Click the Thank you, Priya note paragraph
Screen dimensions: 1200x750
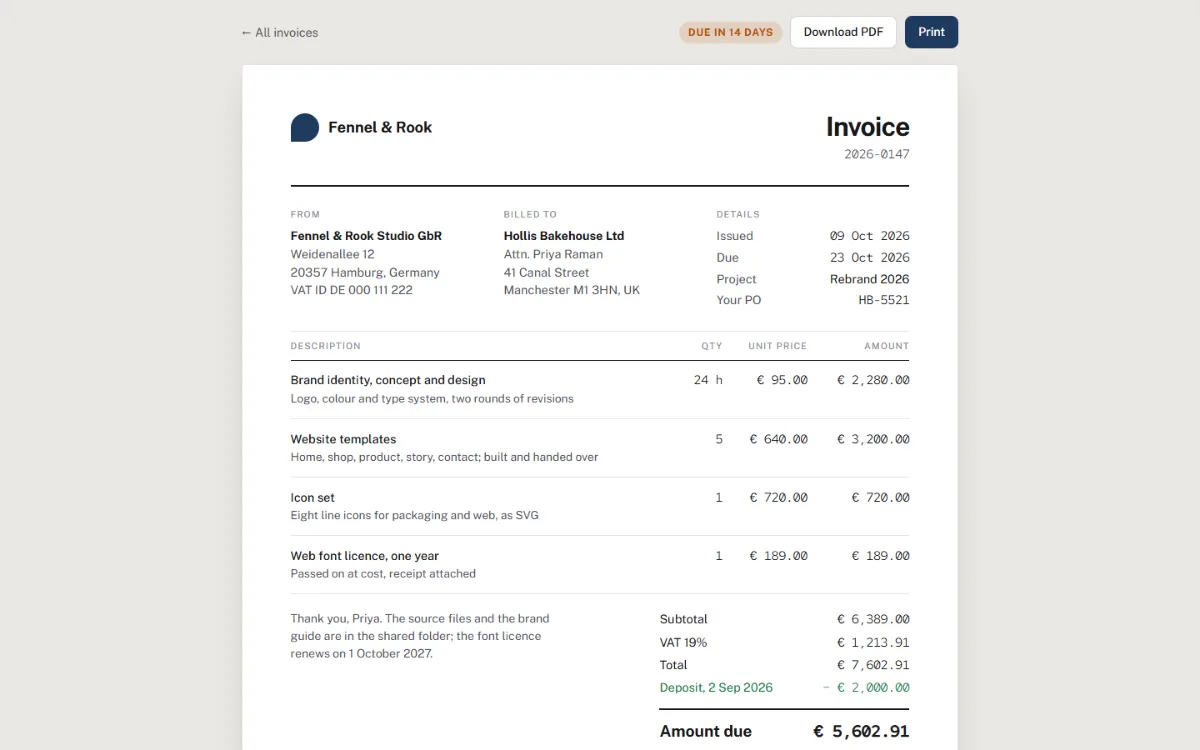point(420,636)
